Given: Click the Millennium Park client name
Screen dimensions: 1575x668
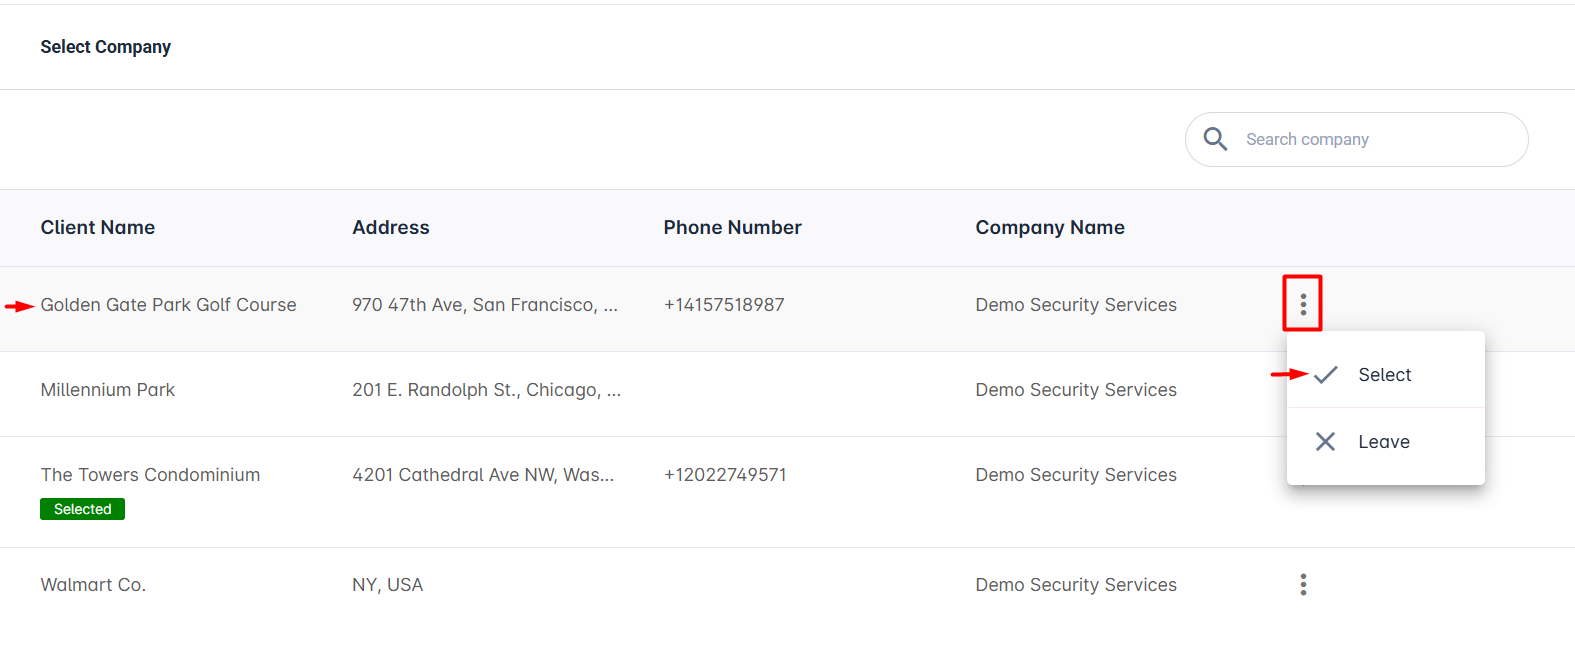Looking at the screenshot, I should pos(108,390).
